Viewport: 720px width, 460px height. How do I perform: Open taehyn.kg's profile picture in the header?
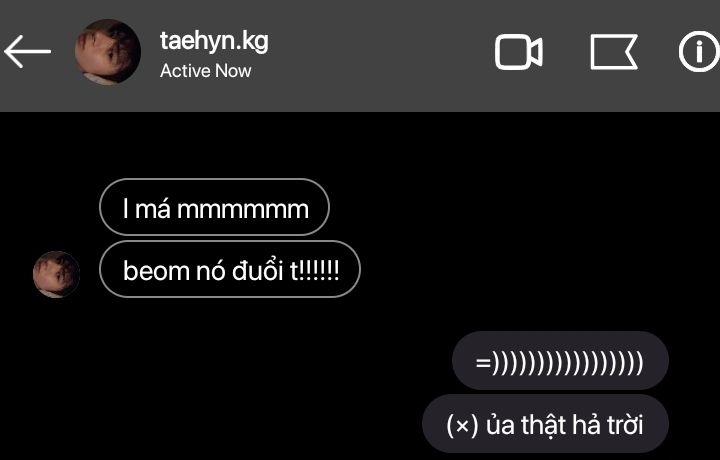pyautogui.click(x=108, y=52)
